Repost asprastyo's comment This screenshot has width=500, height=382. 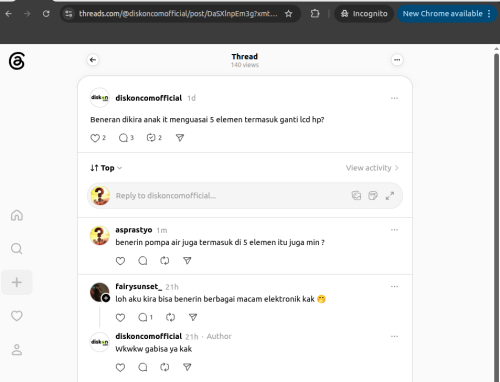click(x=165, y=261)
